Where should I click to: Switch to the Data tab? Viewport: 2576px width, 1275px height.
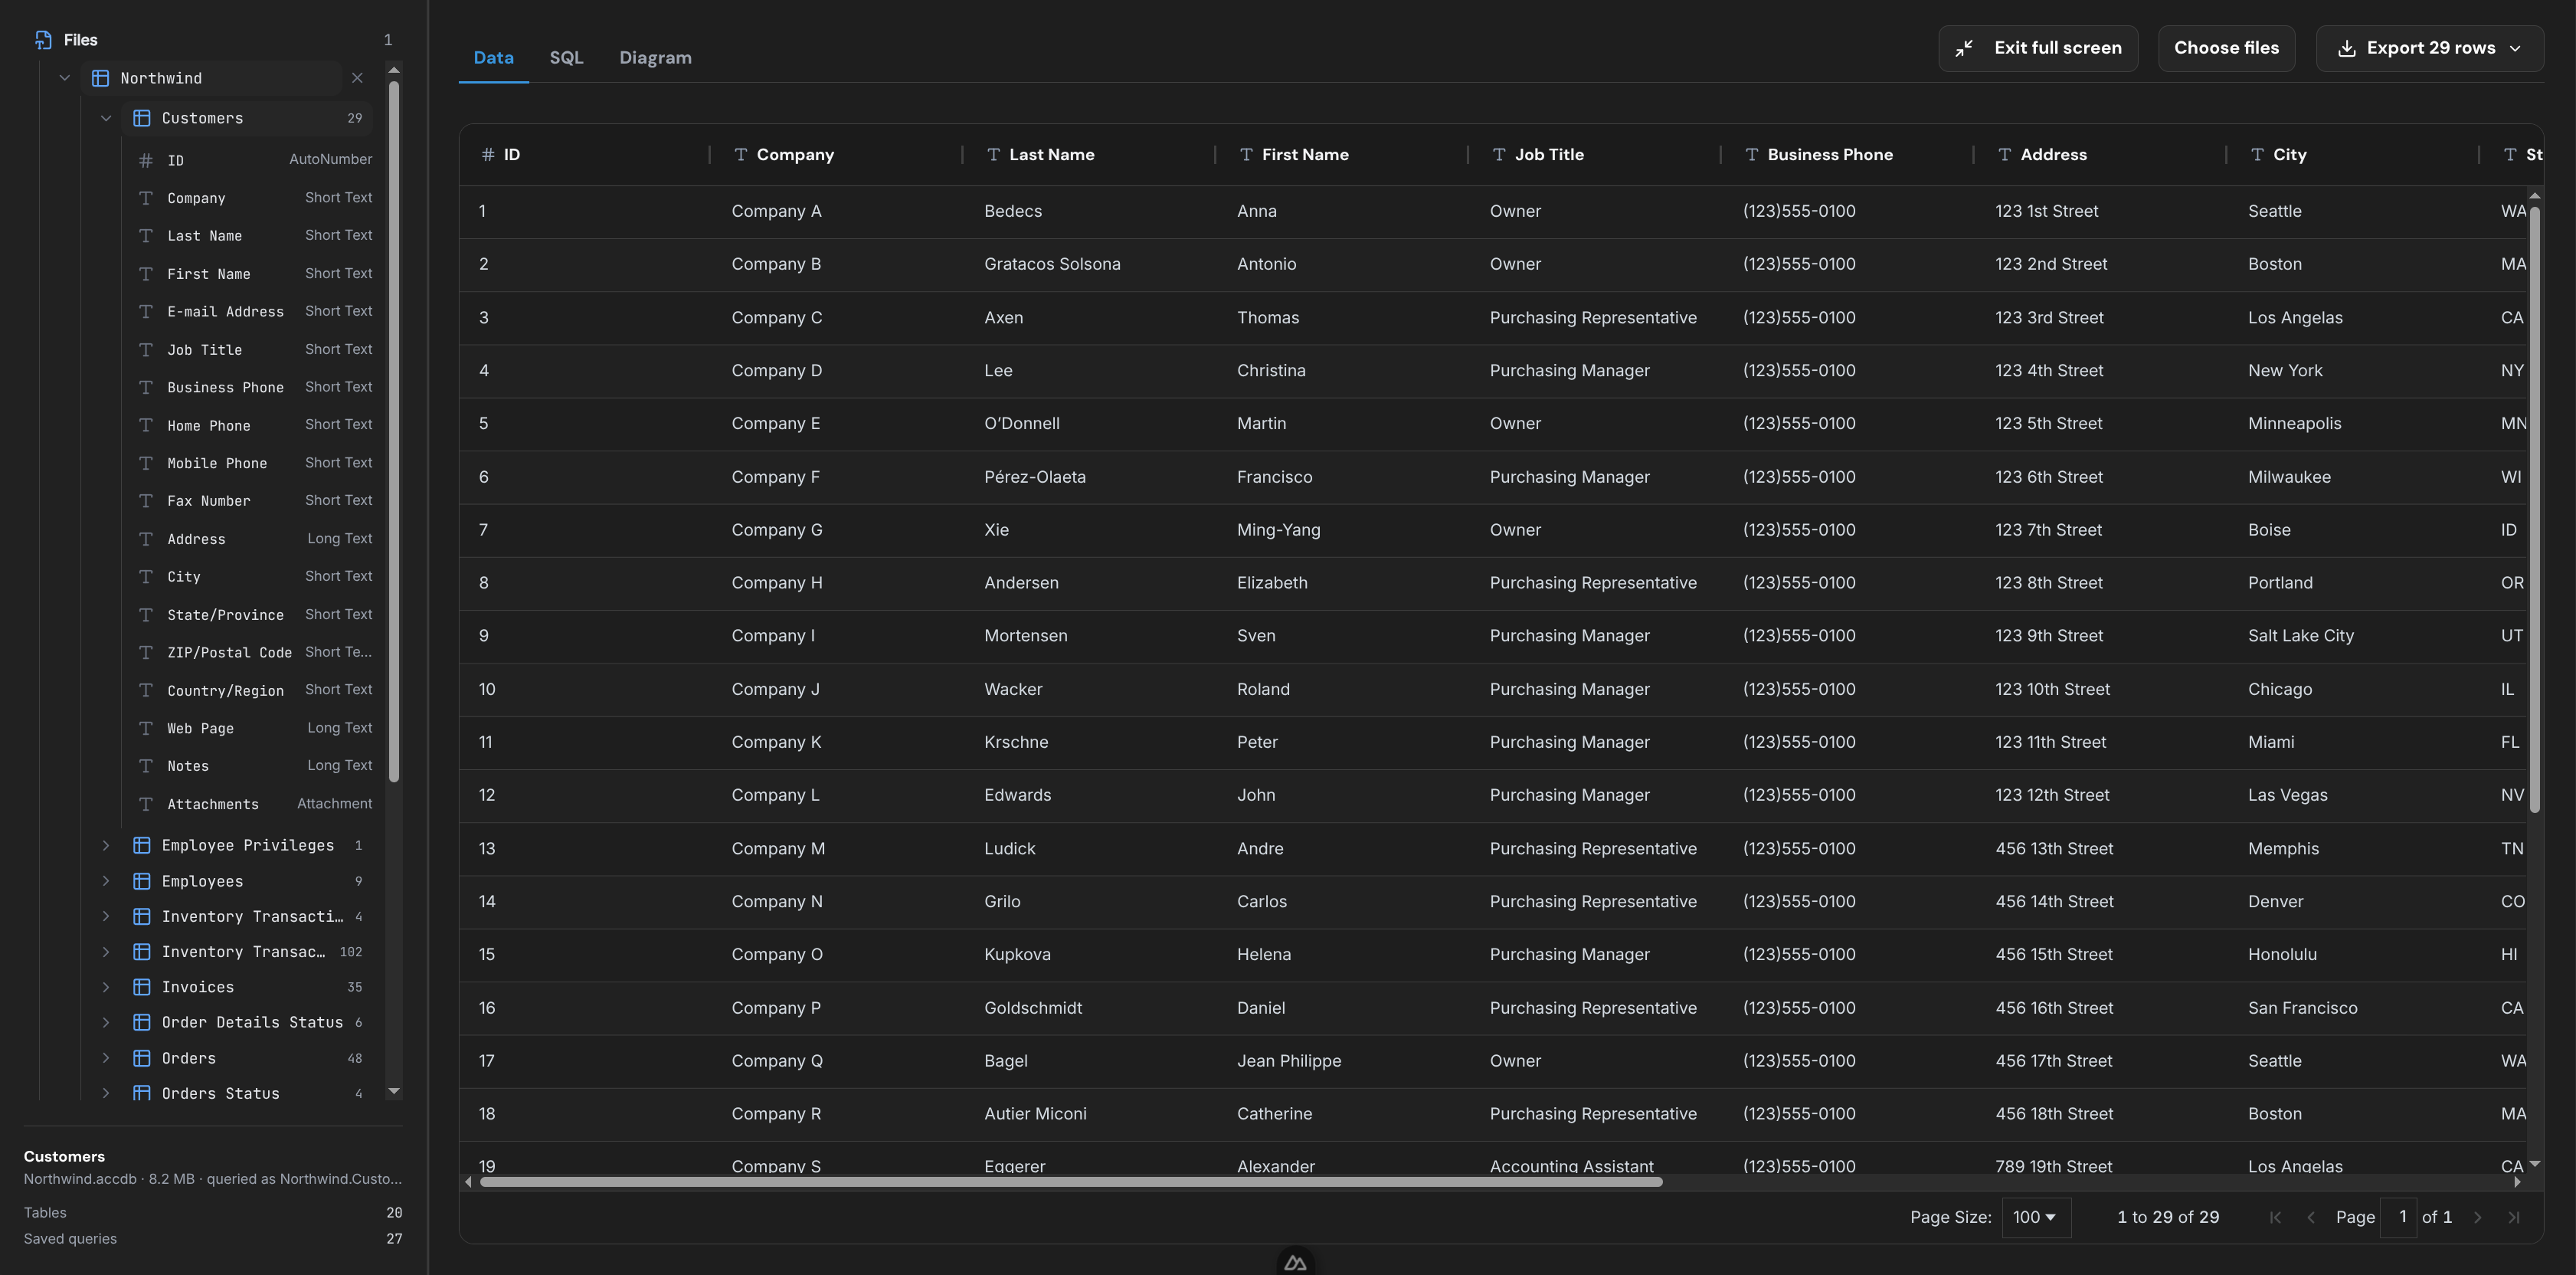point(493,58)
